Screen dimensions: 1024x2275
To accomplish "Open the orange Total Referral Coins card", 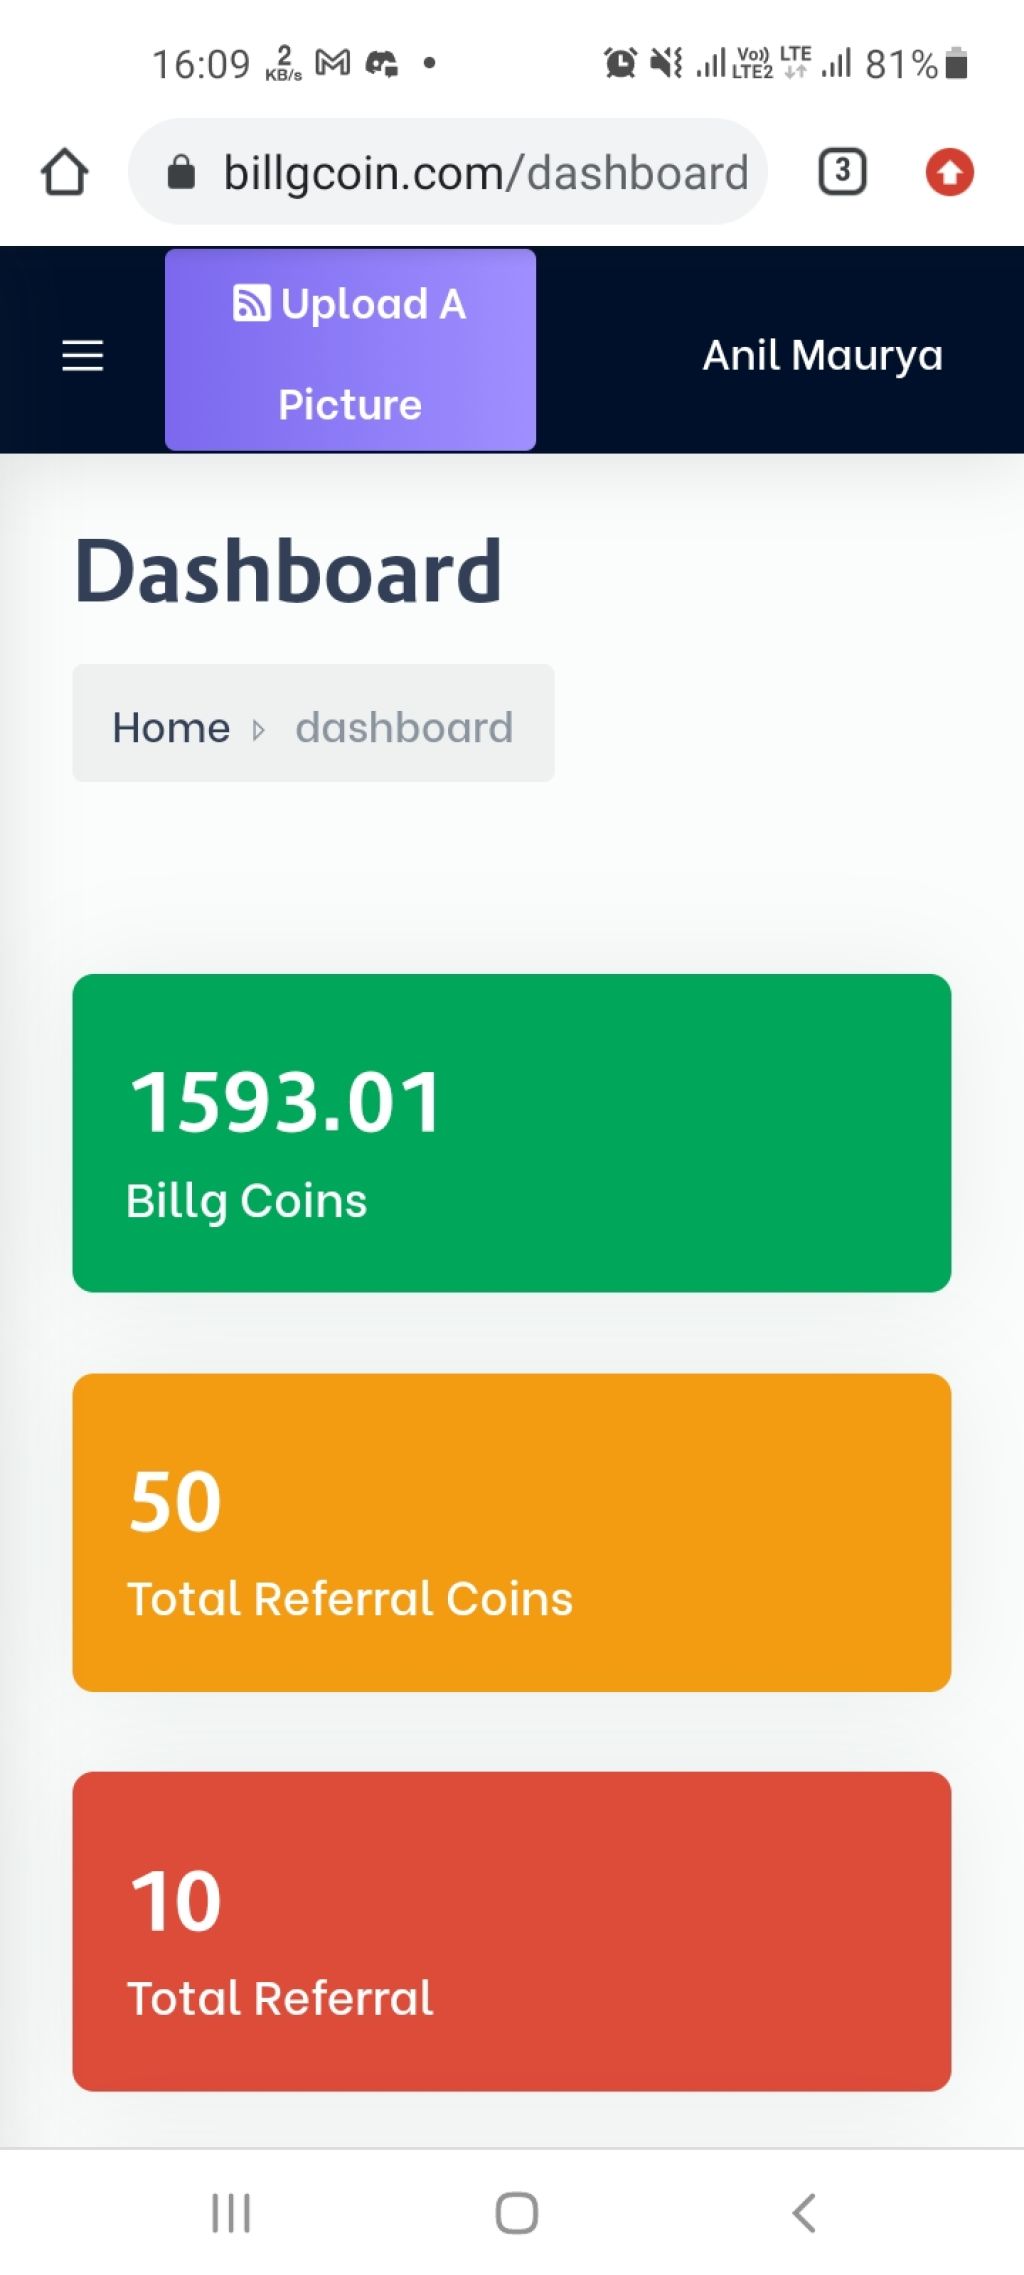I will [512, 1533].
